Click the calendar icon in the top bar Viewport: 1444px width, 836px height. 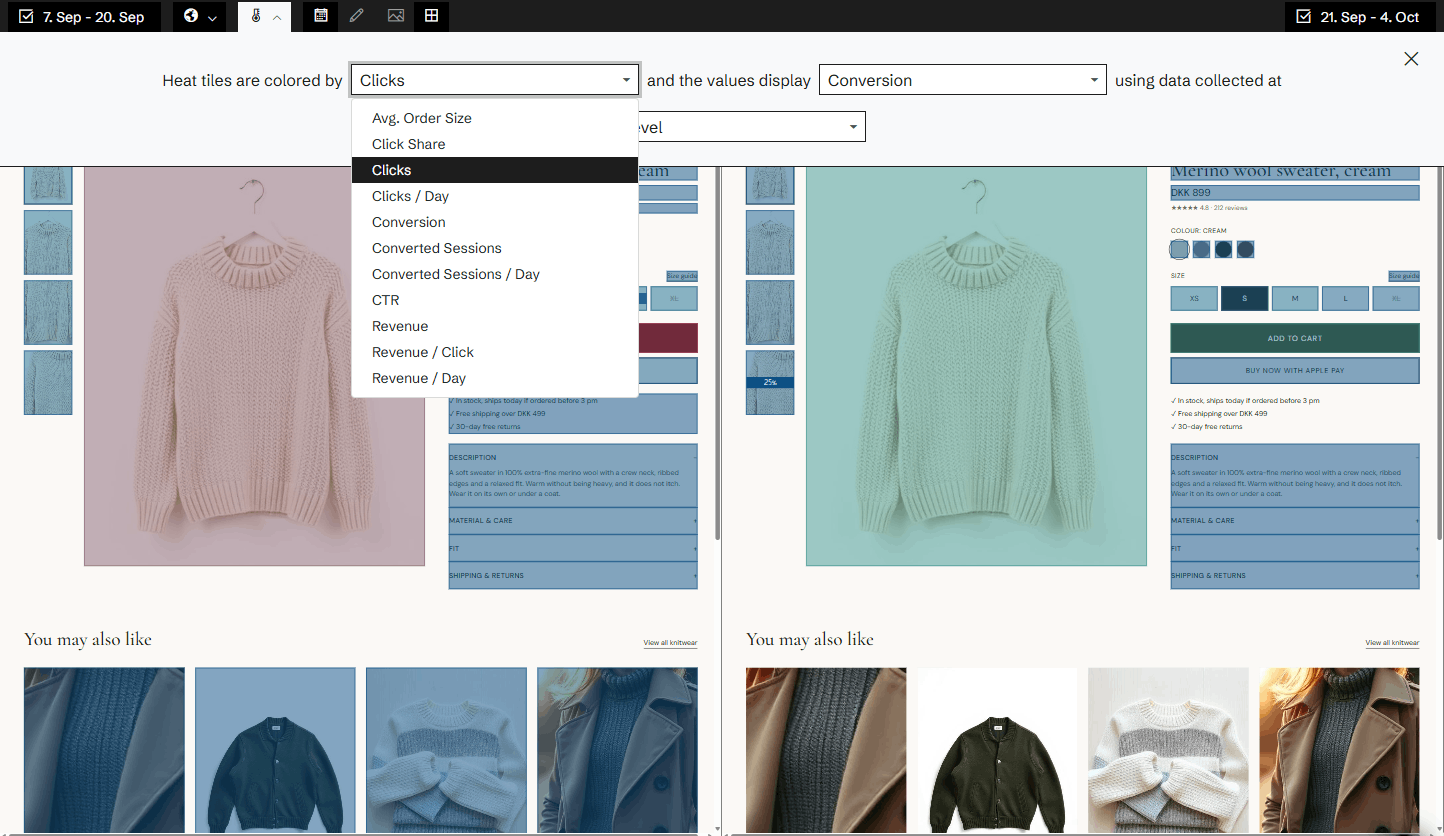click(320, 16)
